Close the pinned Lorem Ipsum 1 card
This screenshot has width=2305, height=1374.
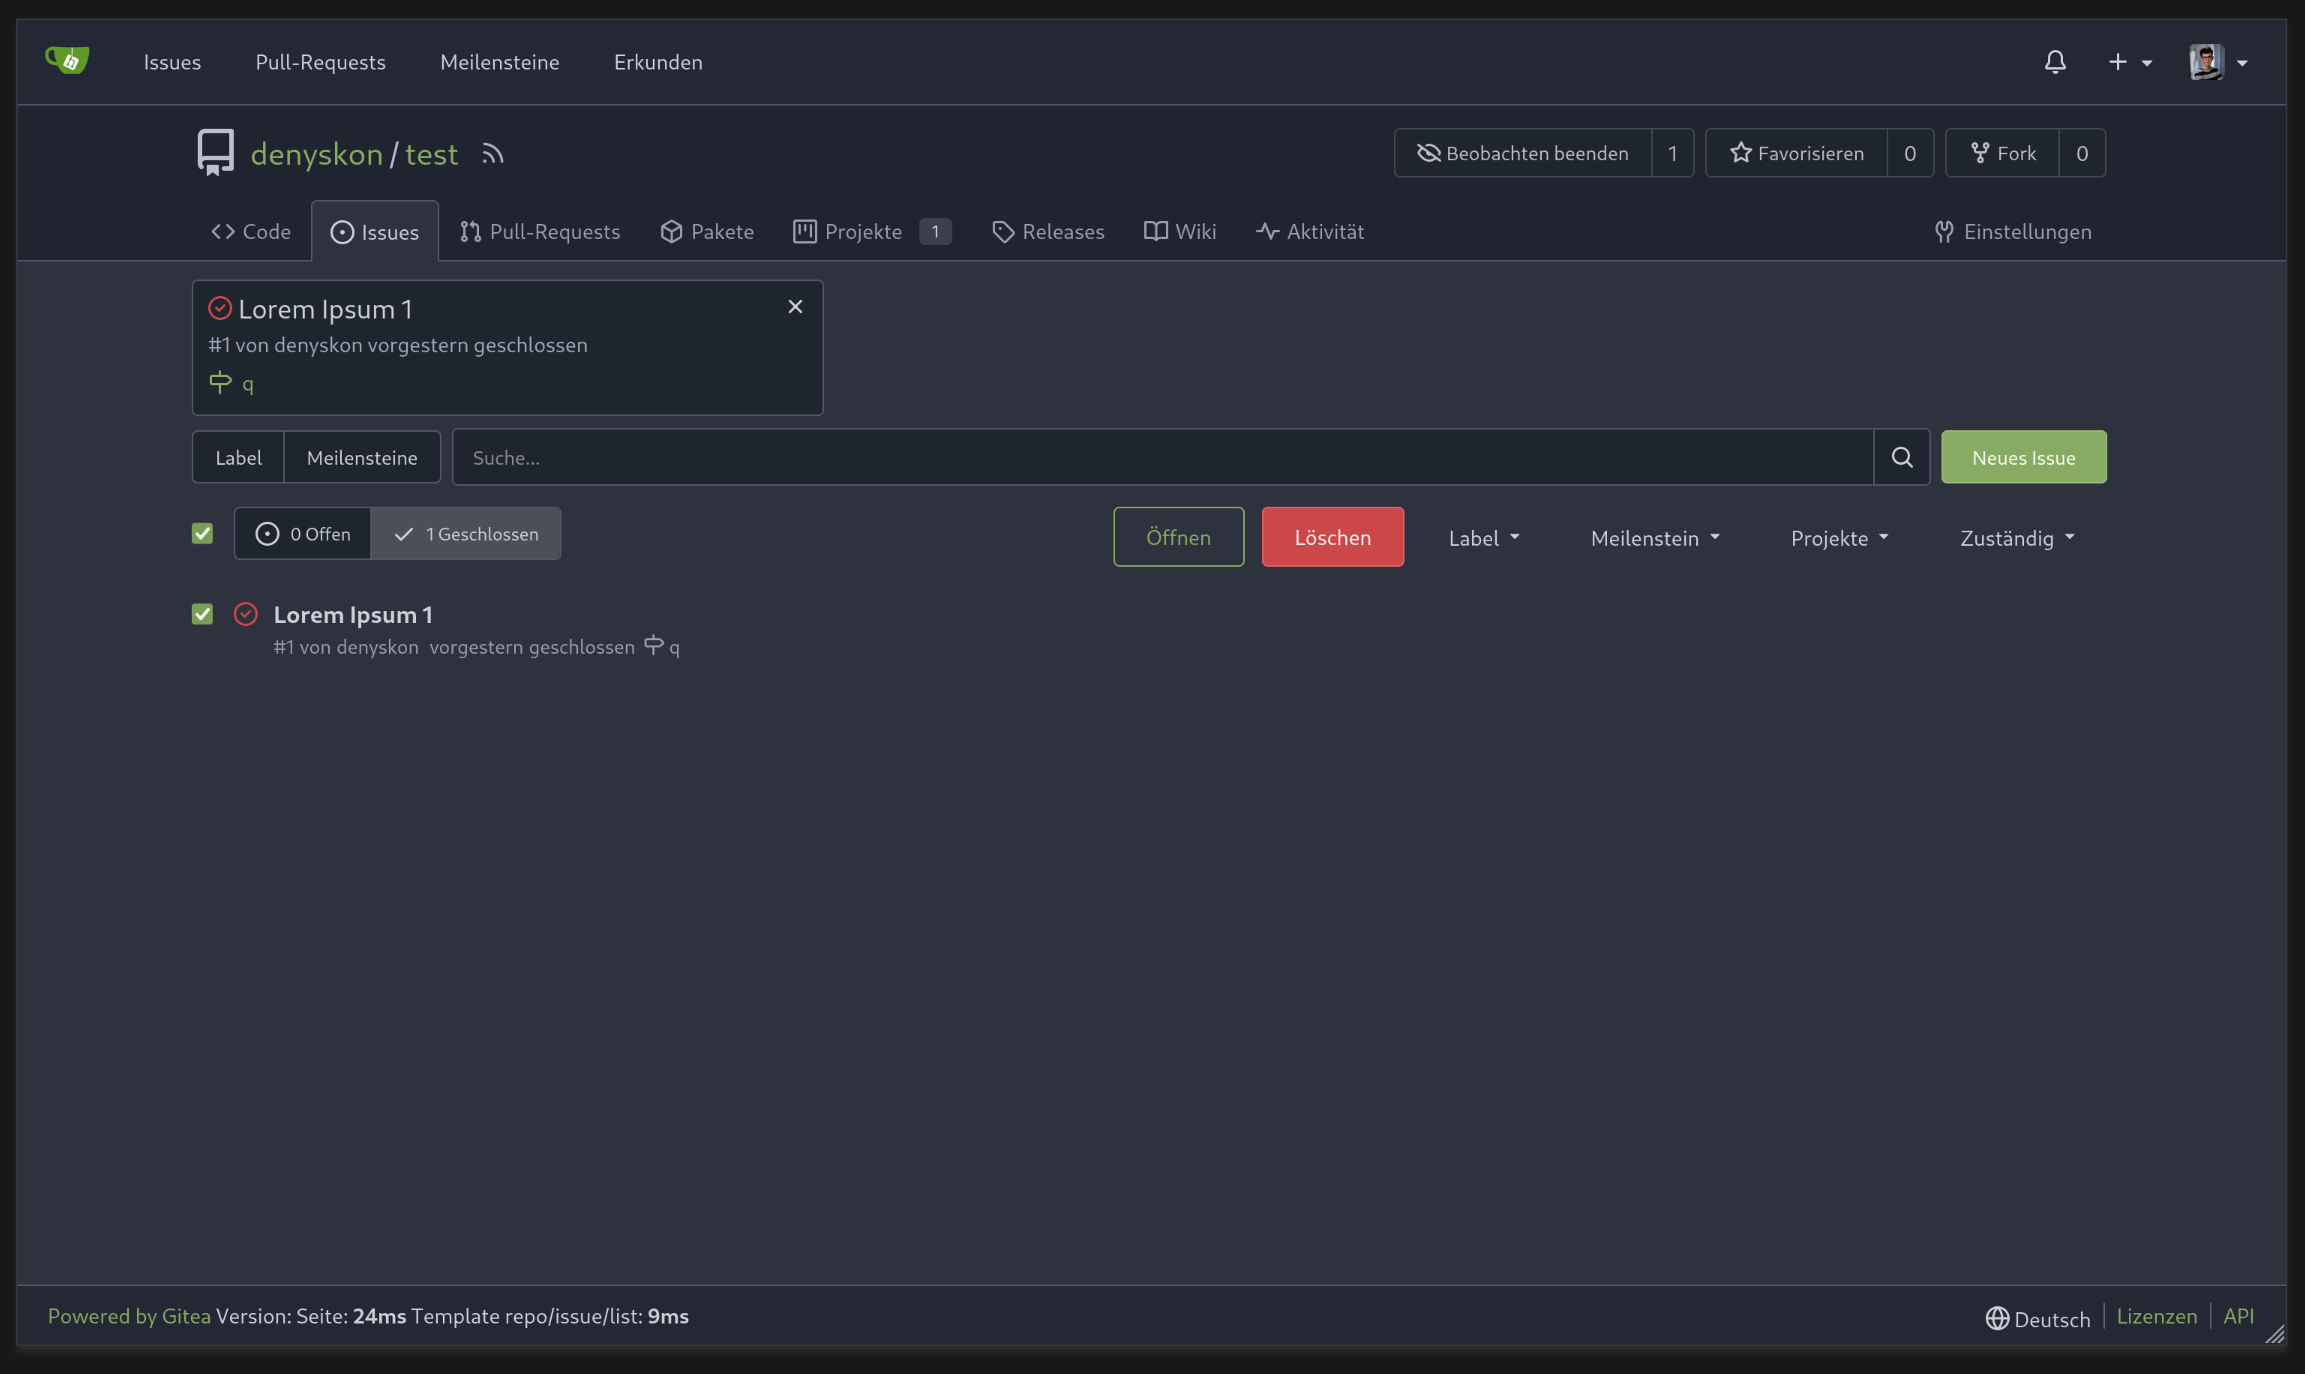pyautogui.click(x=795, y=307)
